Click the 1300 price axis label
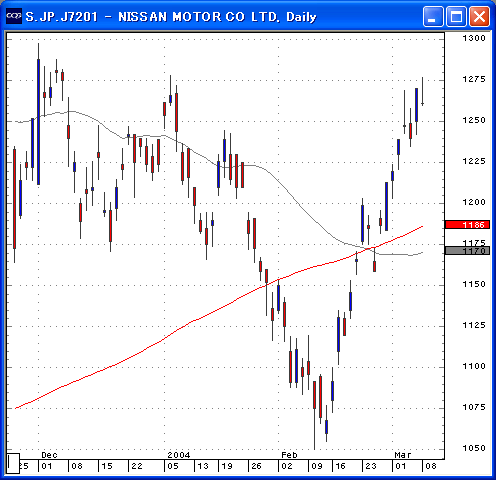496x480 pixels. point(474,38)
